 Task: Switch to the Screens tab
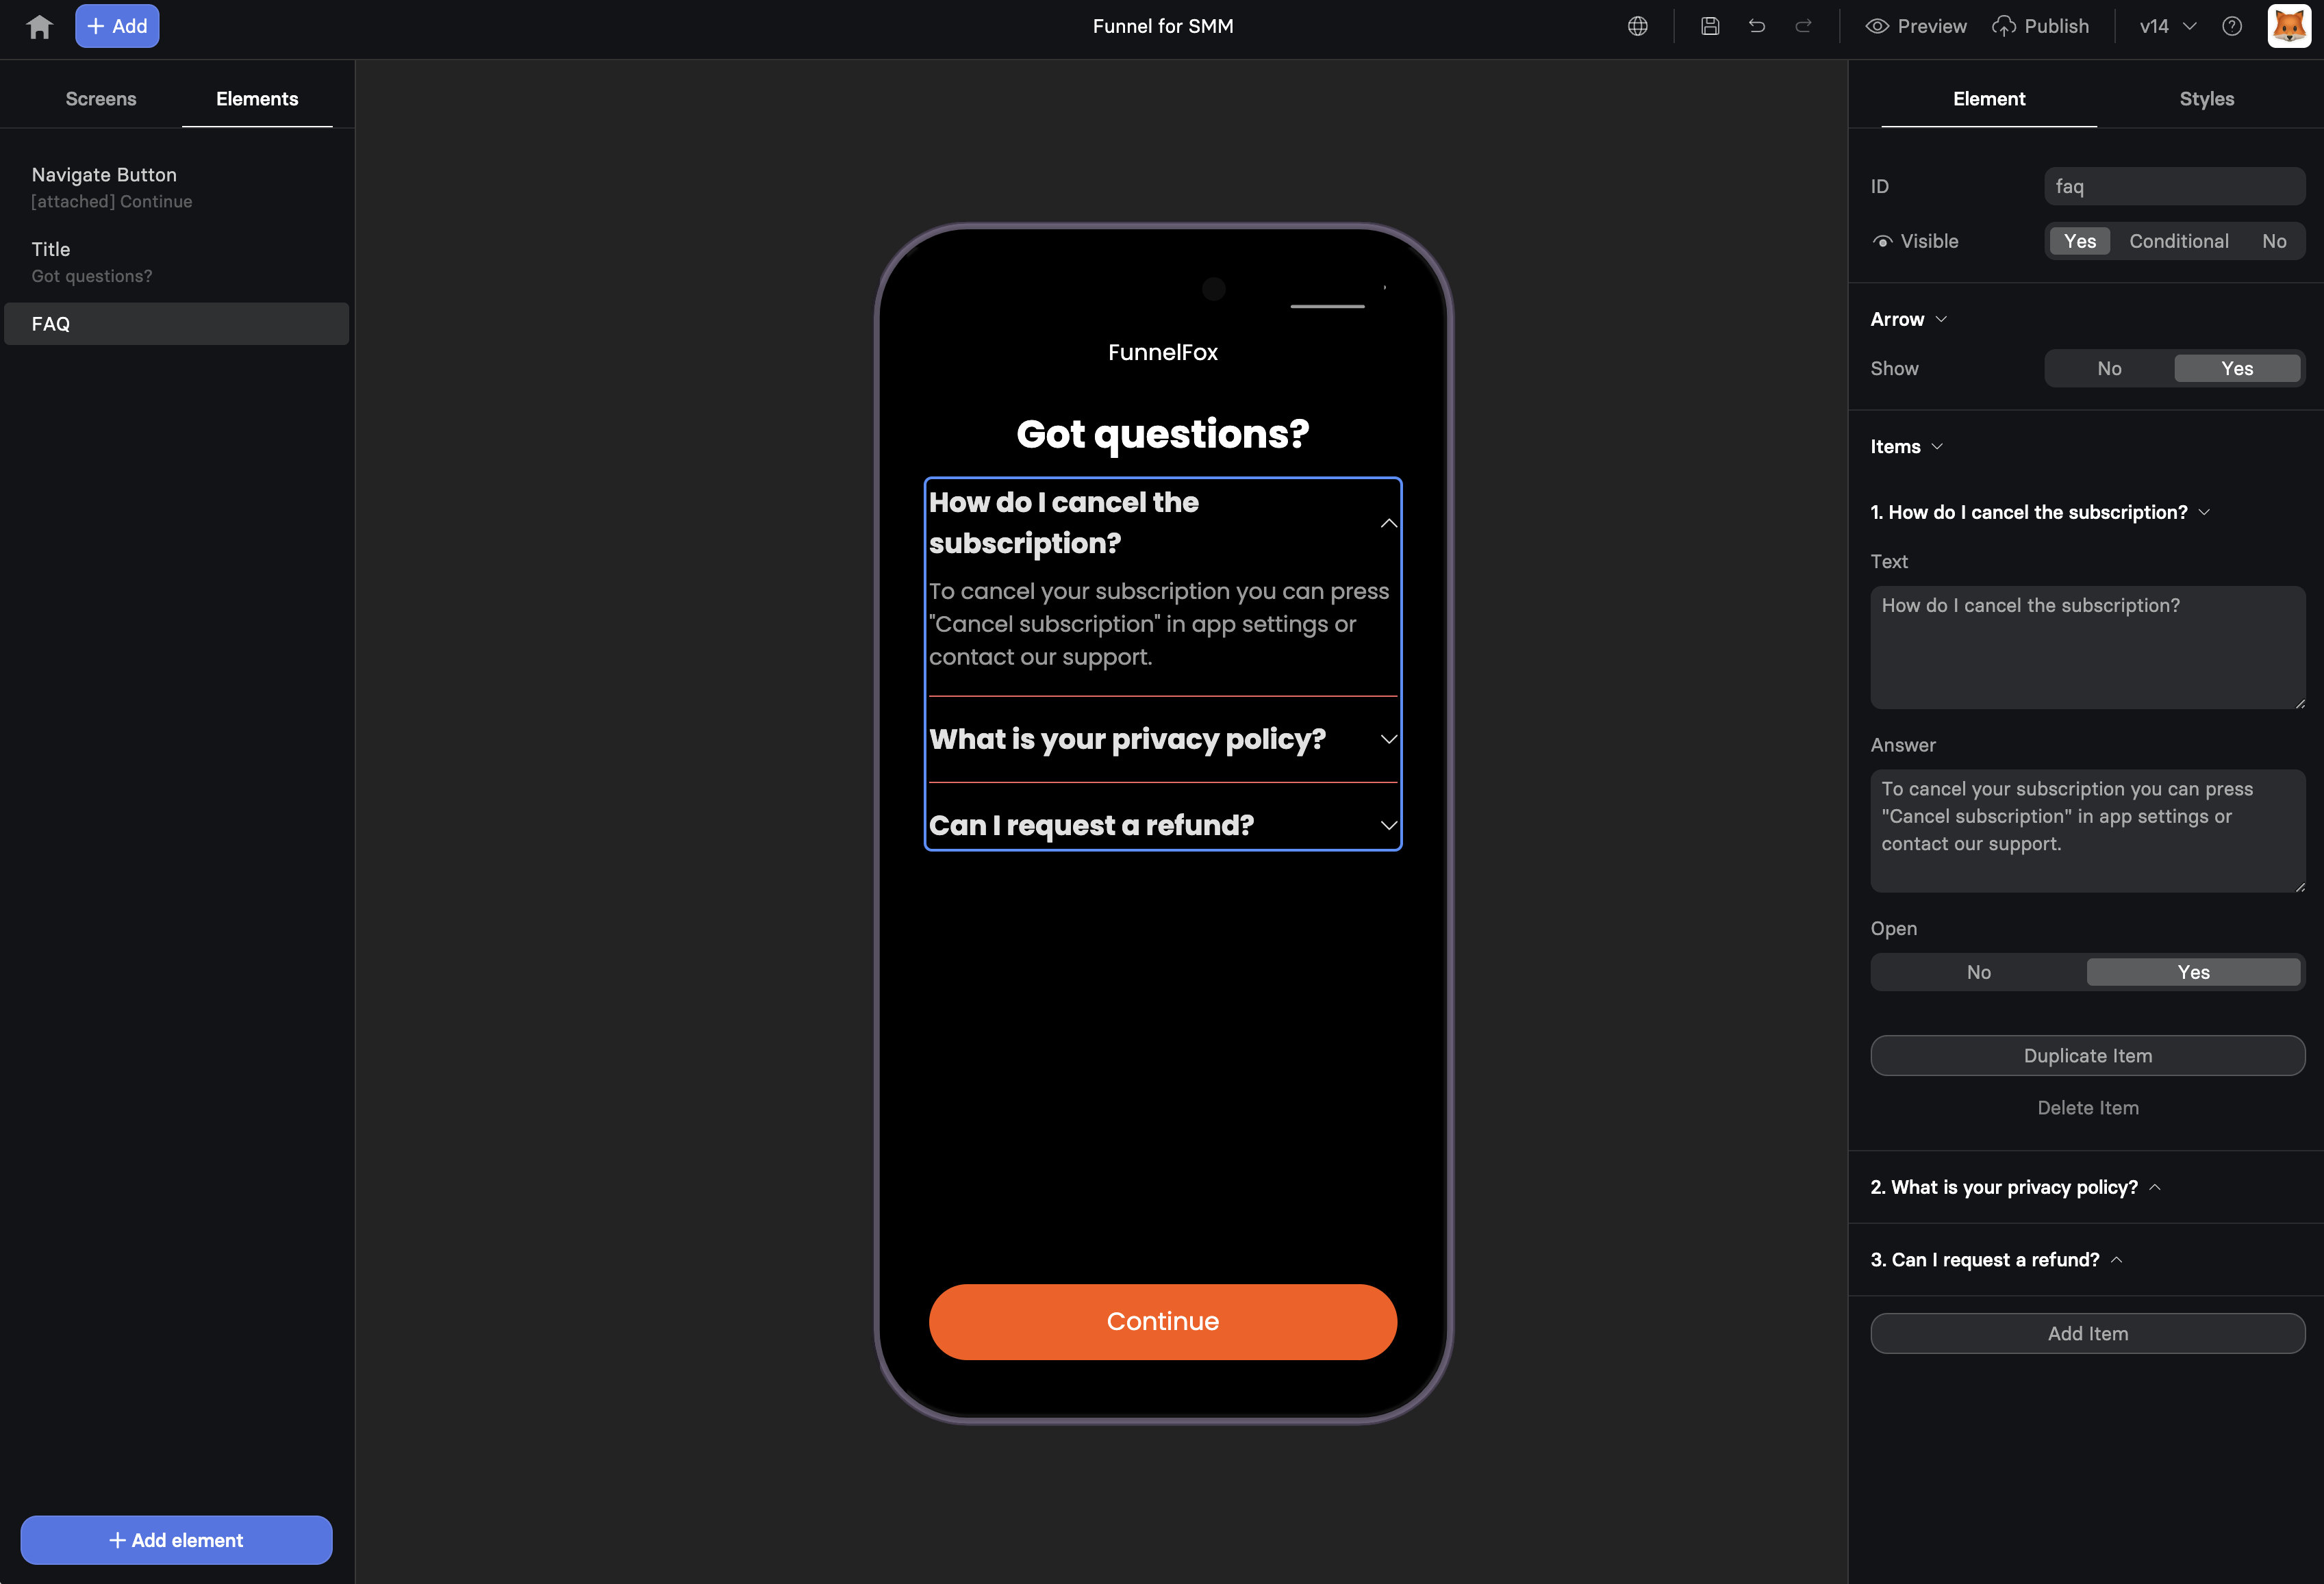pos(101,99)
